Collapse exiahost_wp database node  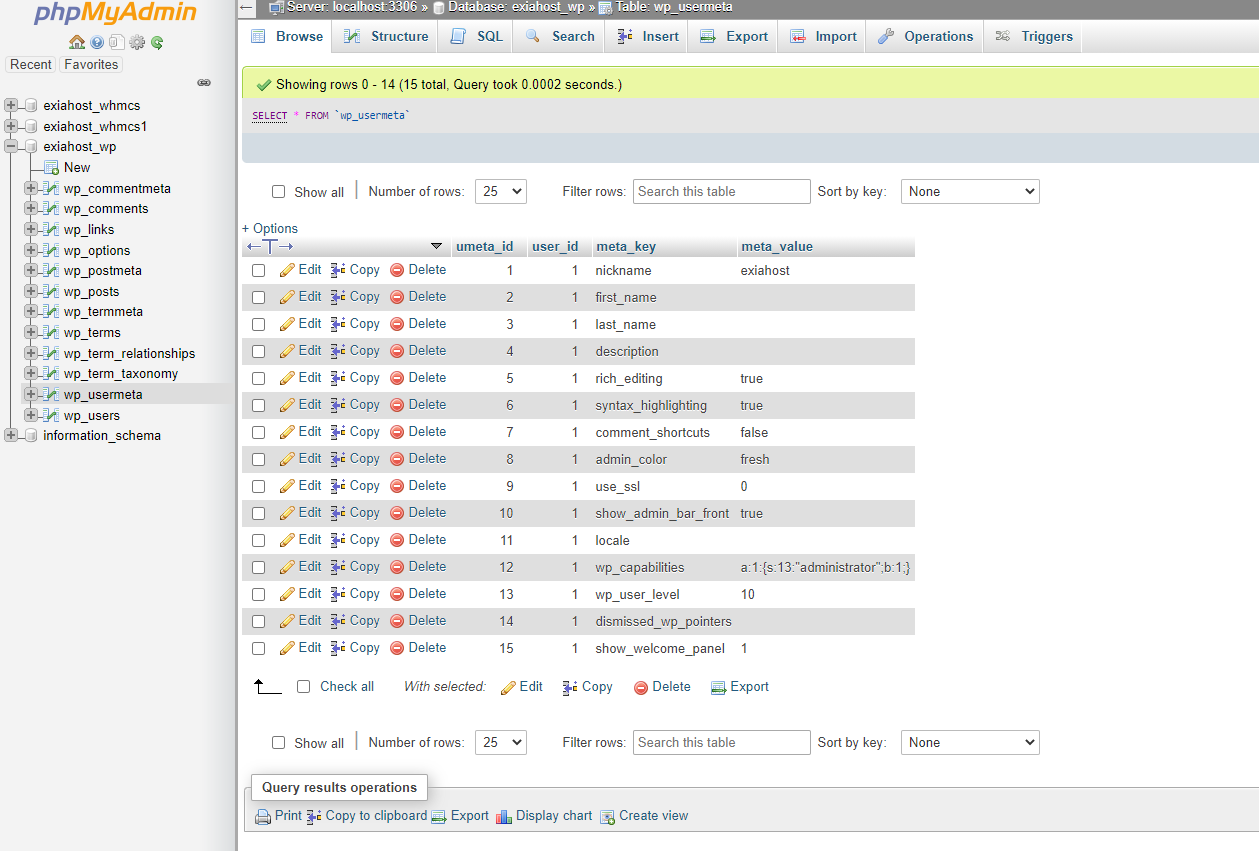(11, 146)
